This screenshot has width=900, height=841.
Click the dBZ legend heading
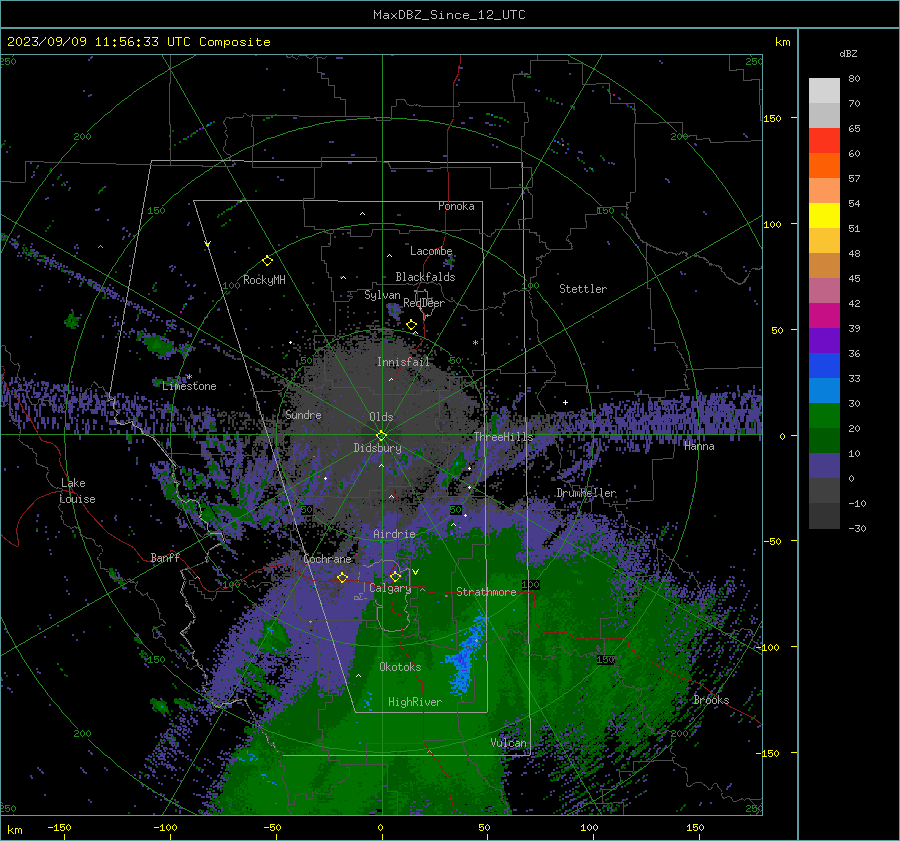click(848, 54)
